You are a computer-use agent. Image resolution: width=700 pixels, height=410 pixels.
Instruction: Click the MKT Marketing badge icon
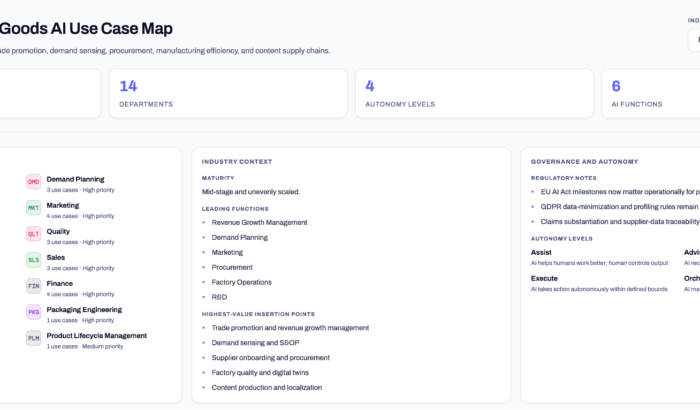coord(34,208)
